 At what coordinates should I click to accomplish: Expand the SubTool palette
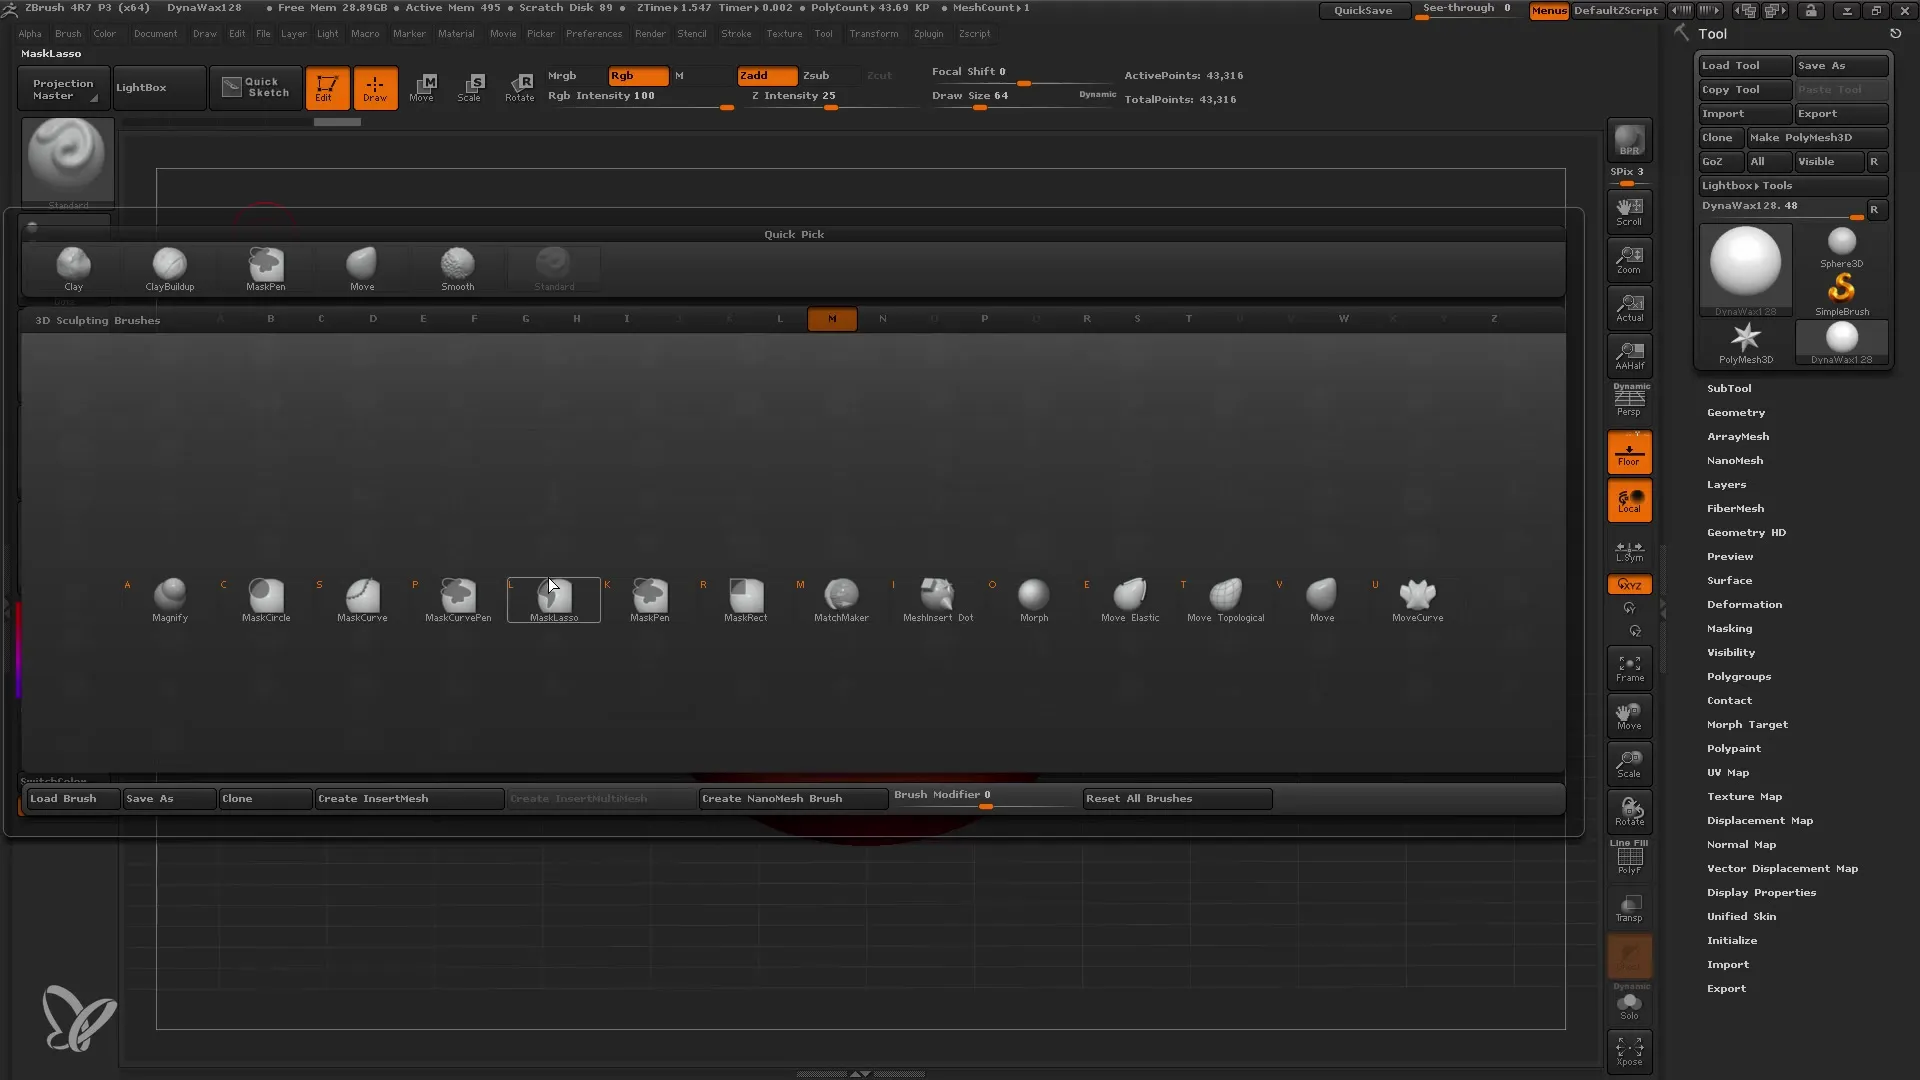point(1729,388)
